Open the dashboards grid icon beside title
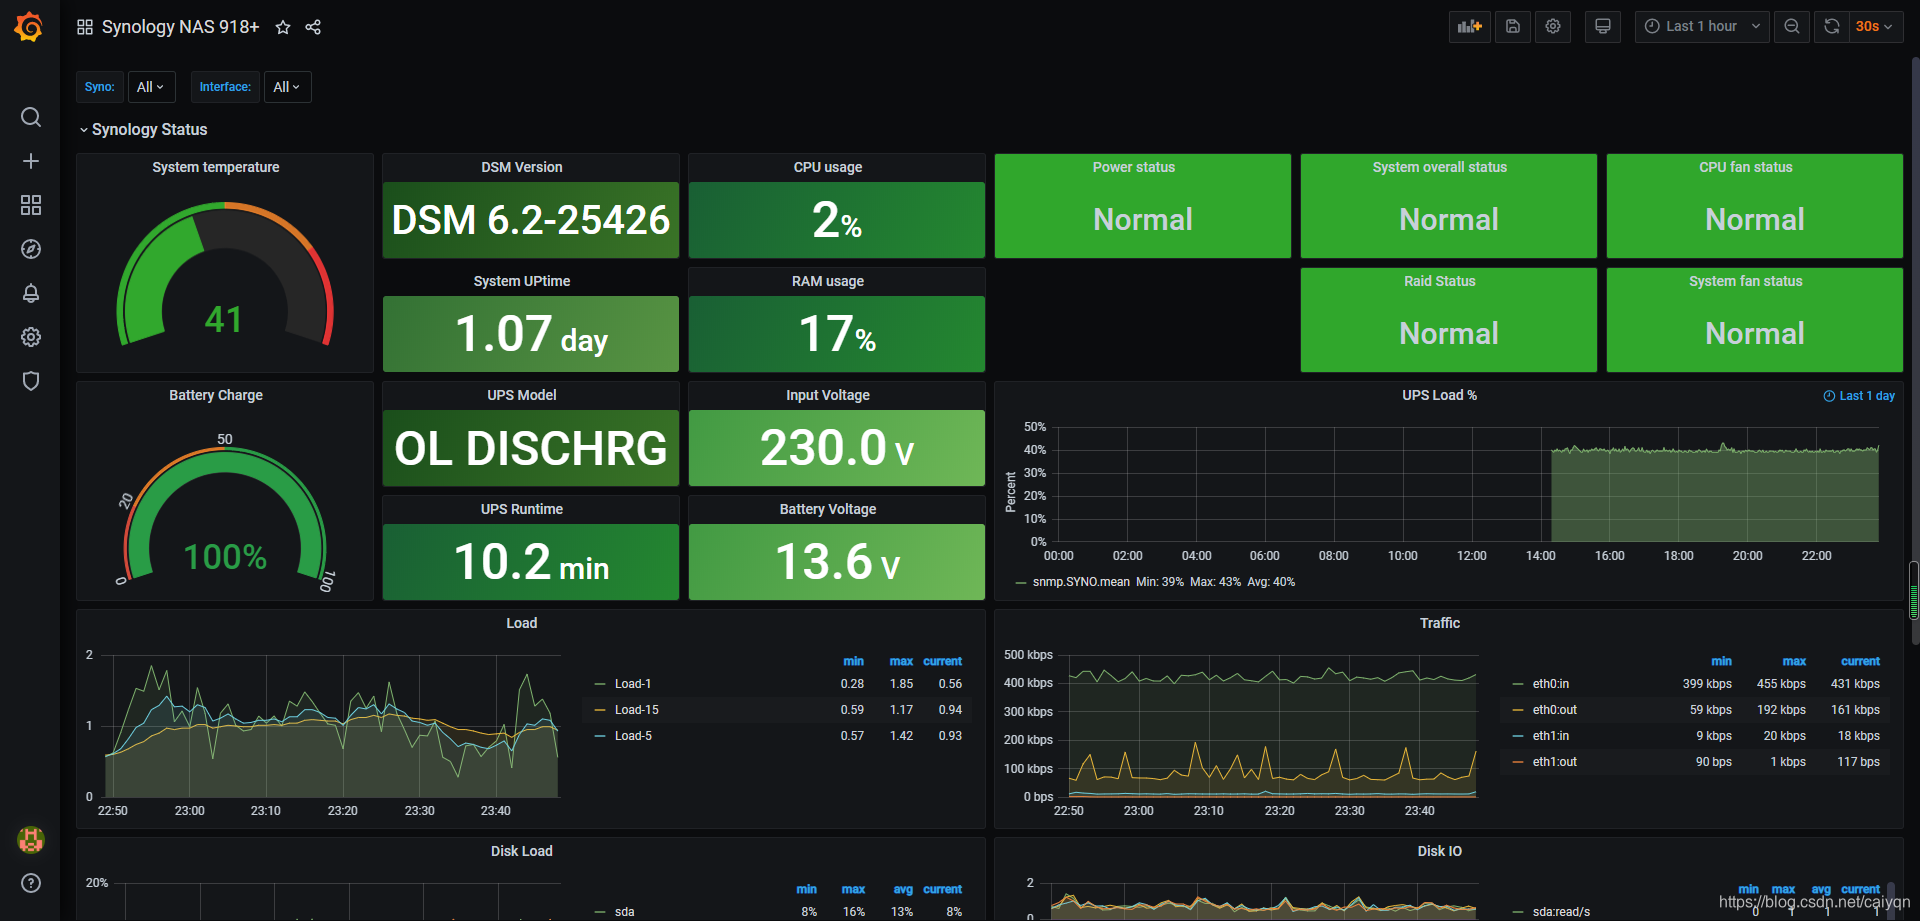The width and height of the screenshot is (1920, 921). pyautogui.click(x=85, y=27)
